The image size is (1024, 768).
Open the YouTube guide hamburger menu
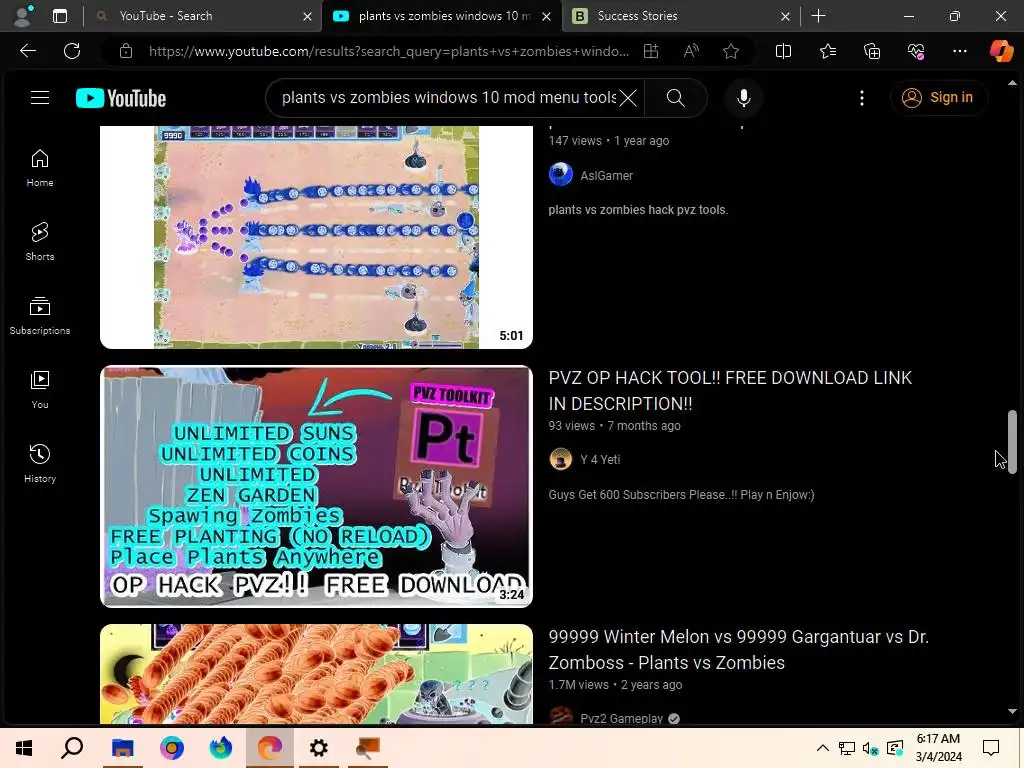(x=40, y=98)
